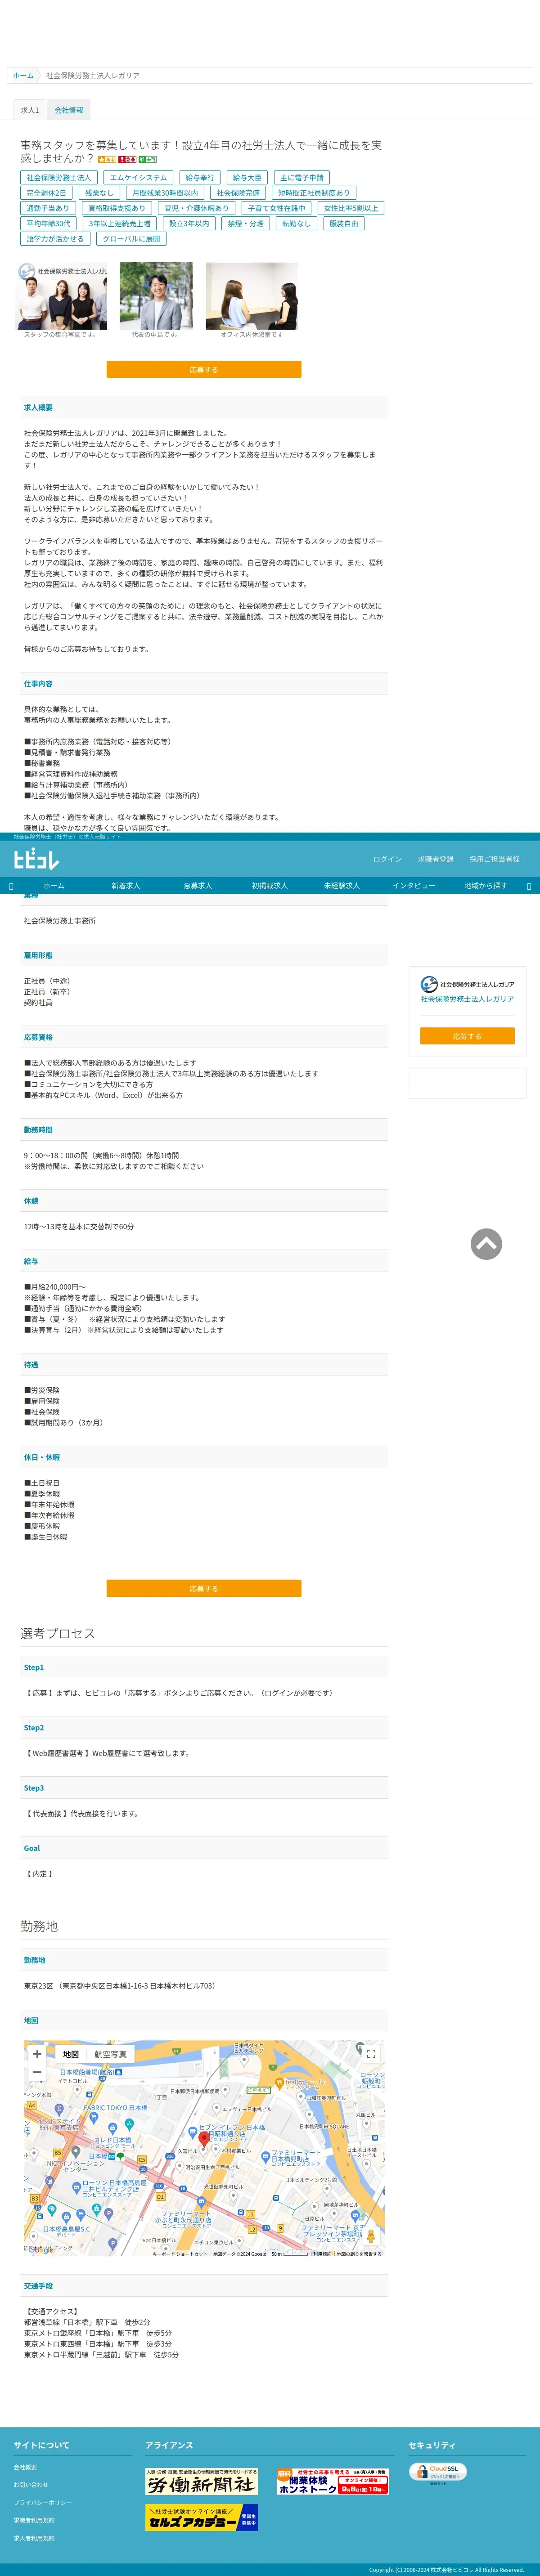Click the 月間残業30時間以内 tag
Viewport: 540px width, 2576px height.
pyautogui.click(x=165, y=193)
